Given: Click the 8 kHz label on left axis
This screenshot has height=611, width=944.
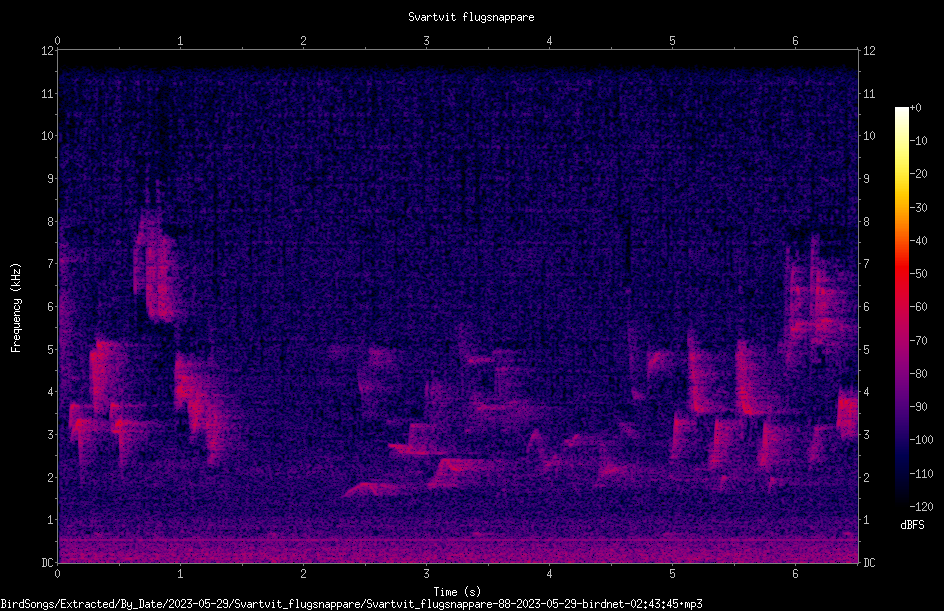Looking at the screenshot, I should point(51,222).
